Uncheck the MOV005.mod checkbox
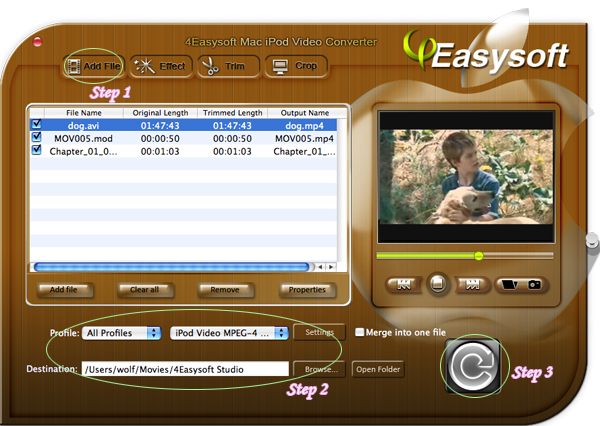The image size is (600, 426). [x=37, y=137]
